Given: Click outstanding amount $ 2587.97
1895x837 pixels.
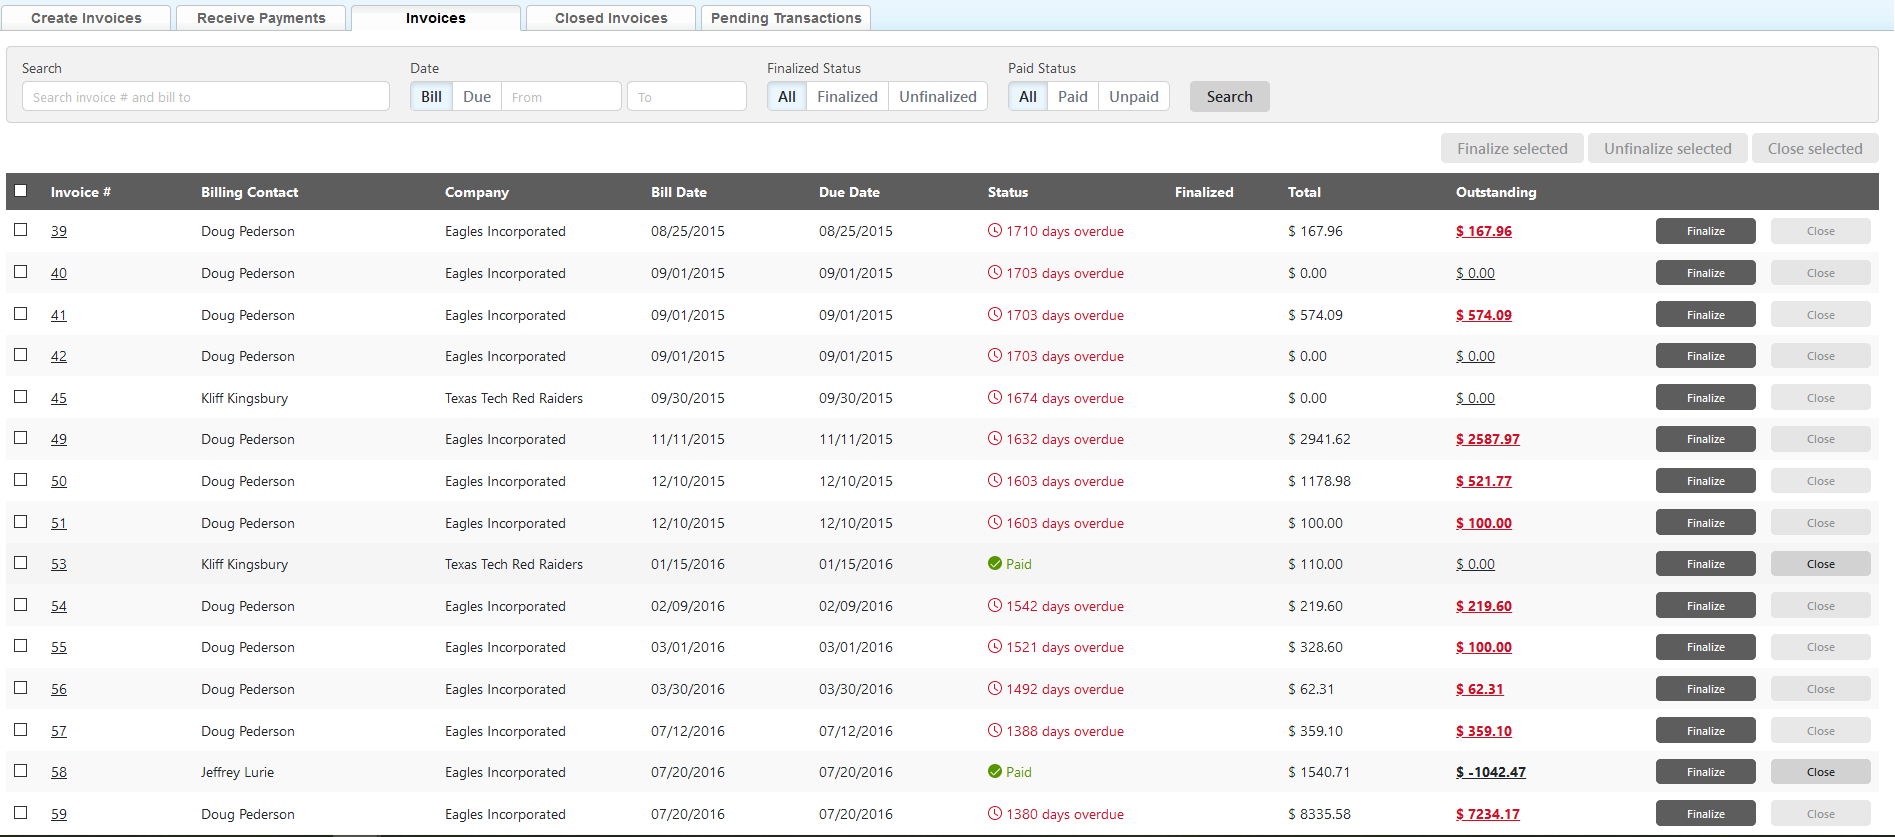Looking at the screenshot, I should (x=1487, y=439).
